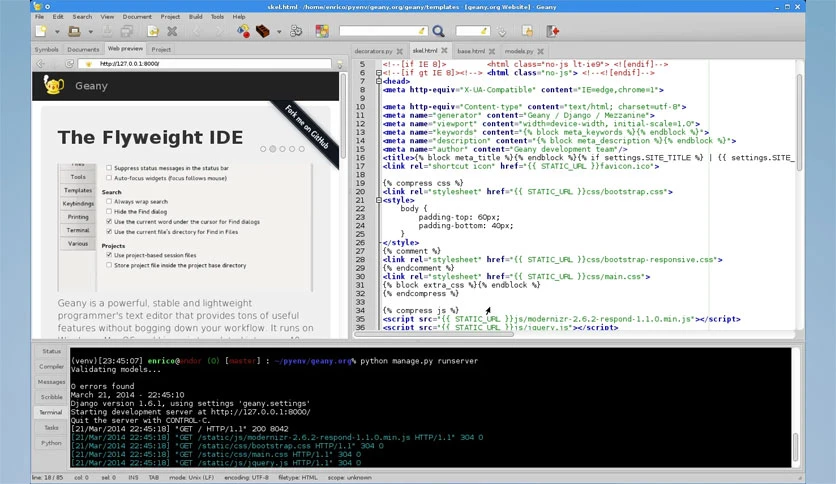836x484 pixels.
Task: Click the Web preview URL address field
Action: (205, 63)
